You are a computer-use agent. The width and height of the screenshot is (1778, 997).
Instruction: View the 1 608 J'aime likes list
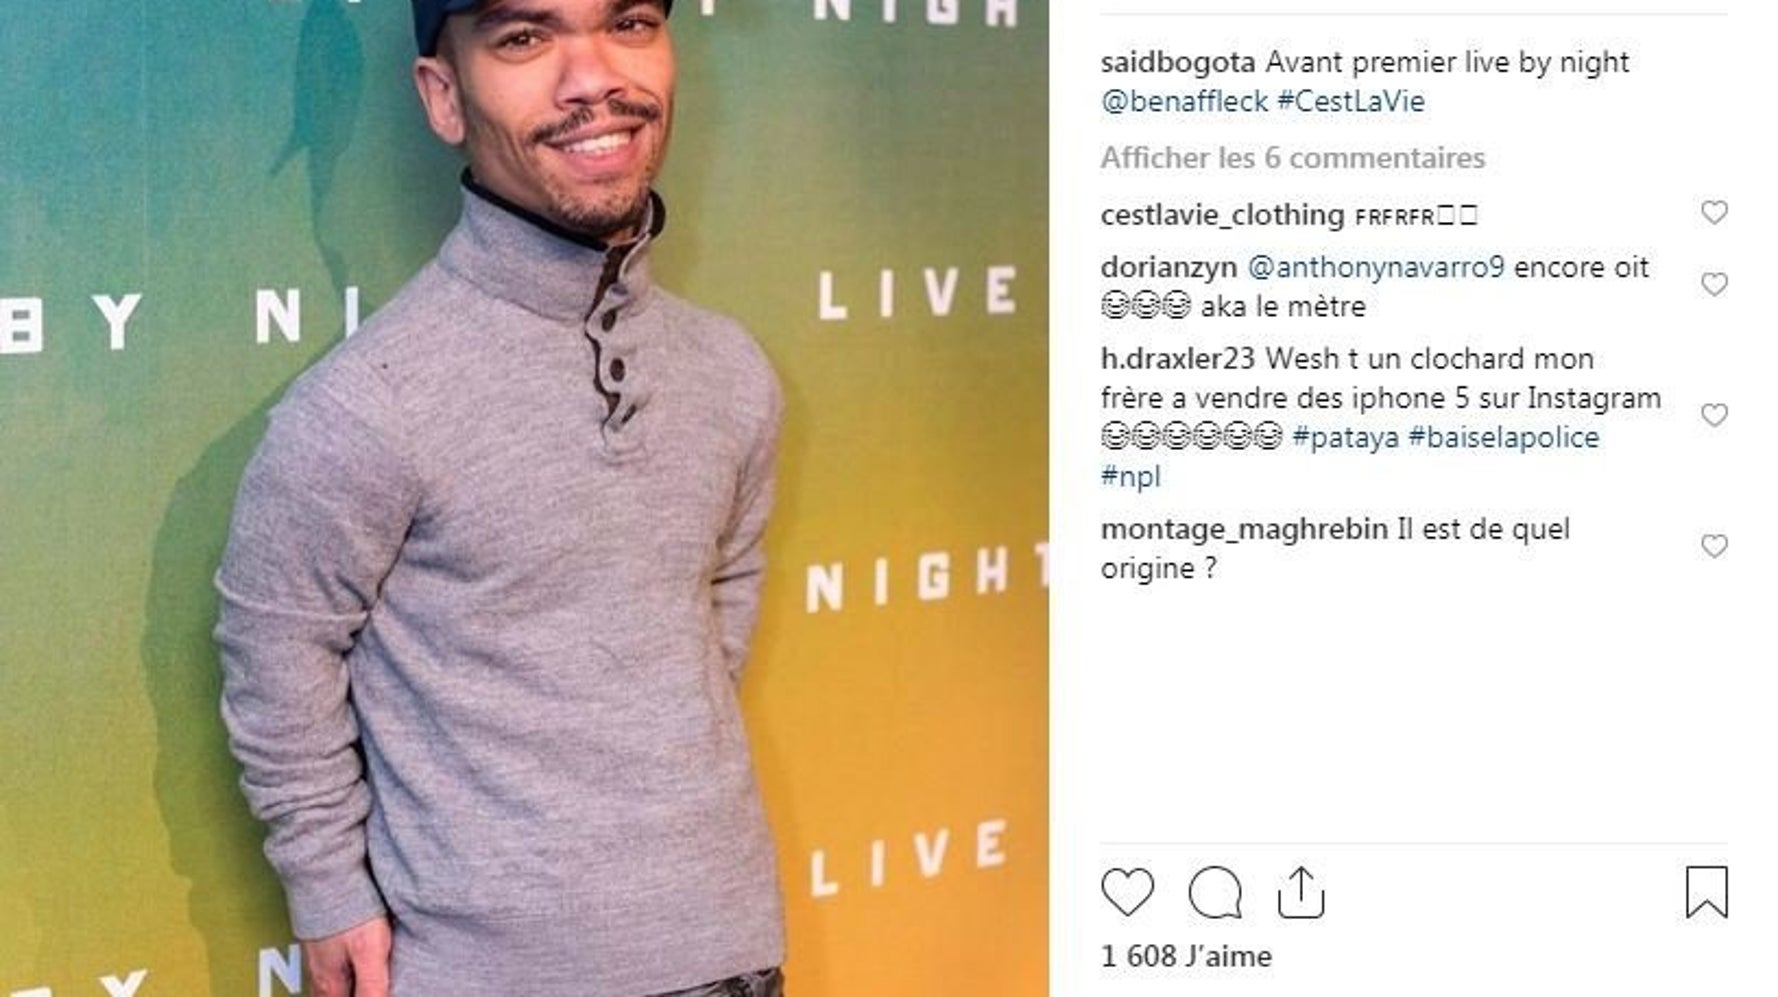click(1186, 956)
